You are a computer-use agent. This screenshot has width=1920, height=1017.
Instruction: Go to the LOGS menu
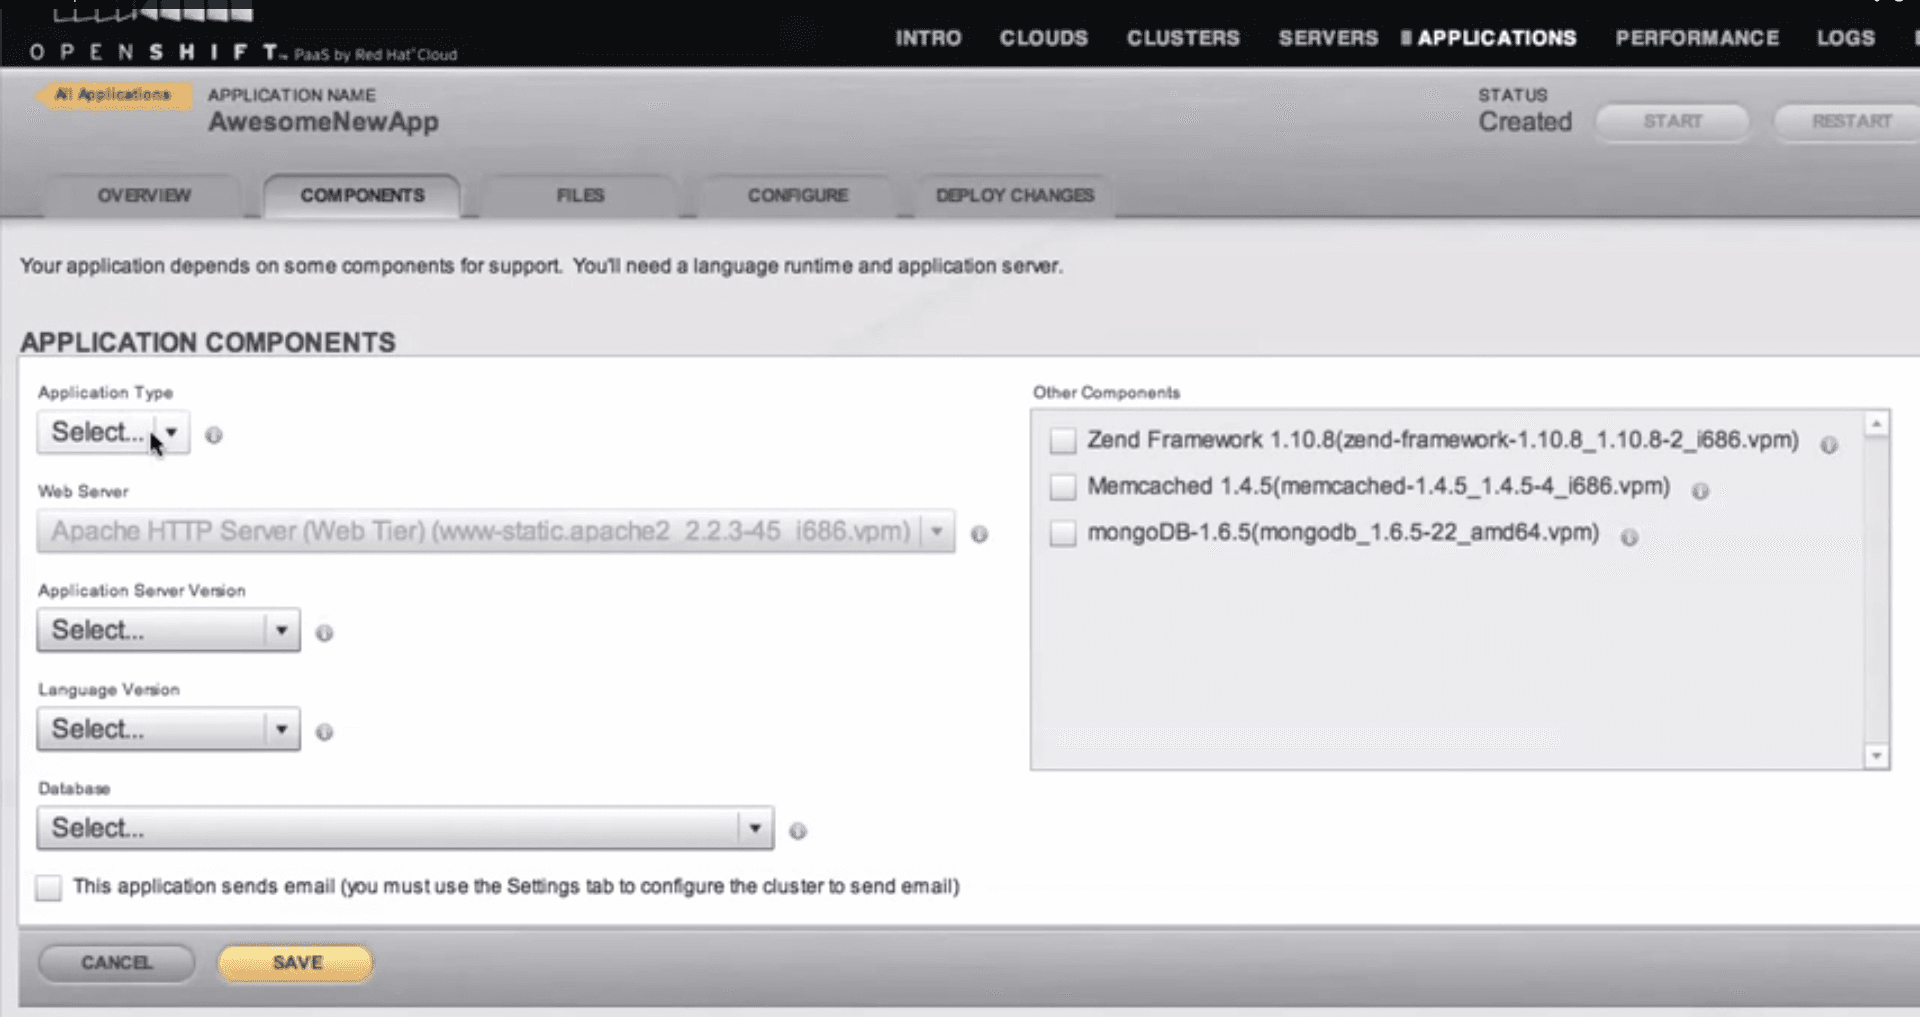tap(1845, 38)
